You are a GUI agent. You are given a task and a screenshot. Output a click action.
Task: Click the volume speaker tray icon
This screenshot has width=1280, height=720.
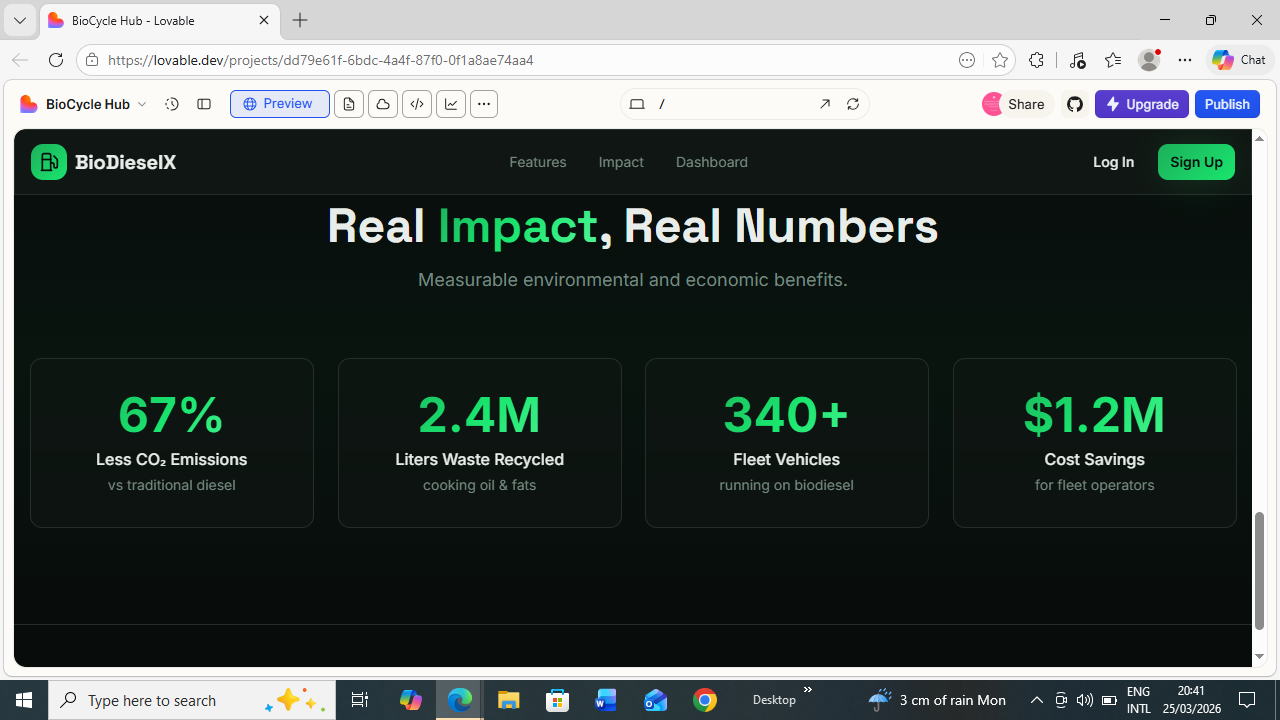(x=1085, y=700)
